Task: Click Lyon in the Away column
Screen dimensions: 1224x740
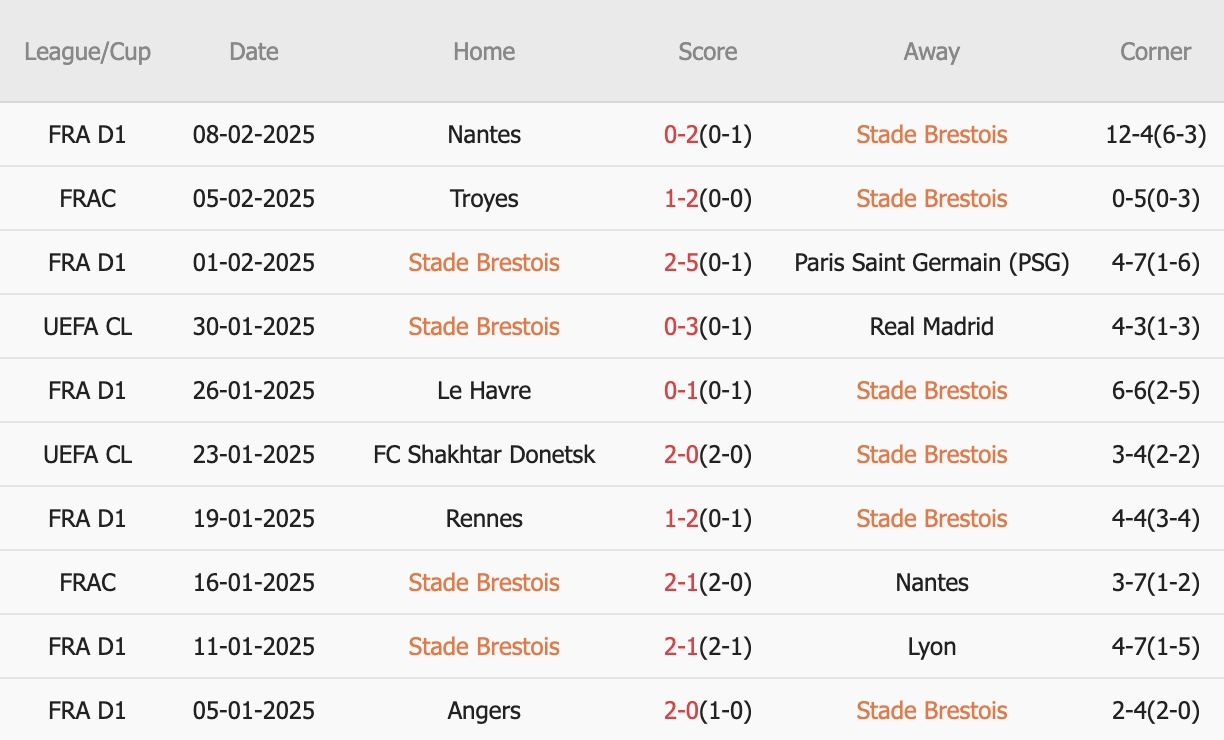Action: (931, 646)
